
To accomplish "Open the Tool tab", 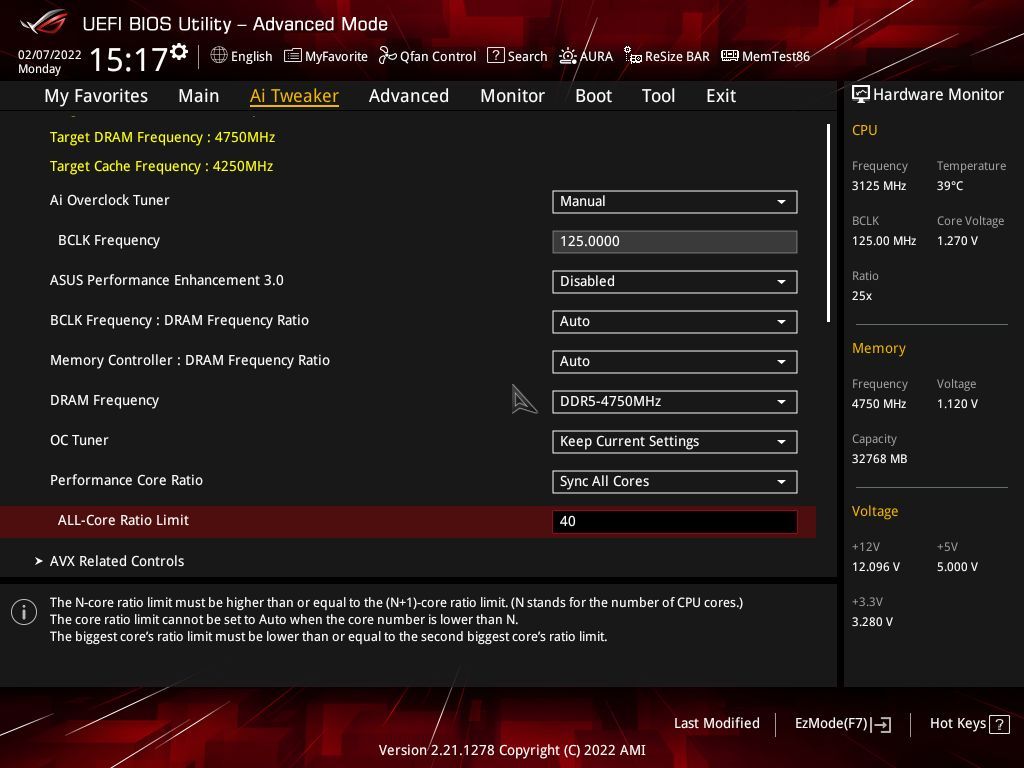I will point(658,96).
